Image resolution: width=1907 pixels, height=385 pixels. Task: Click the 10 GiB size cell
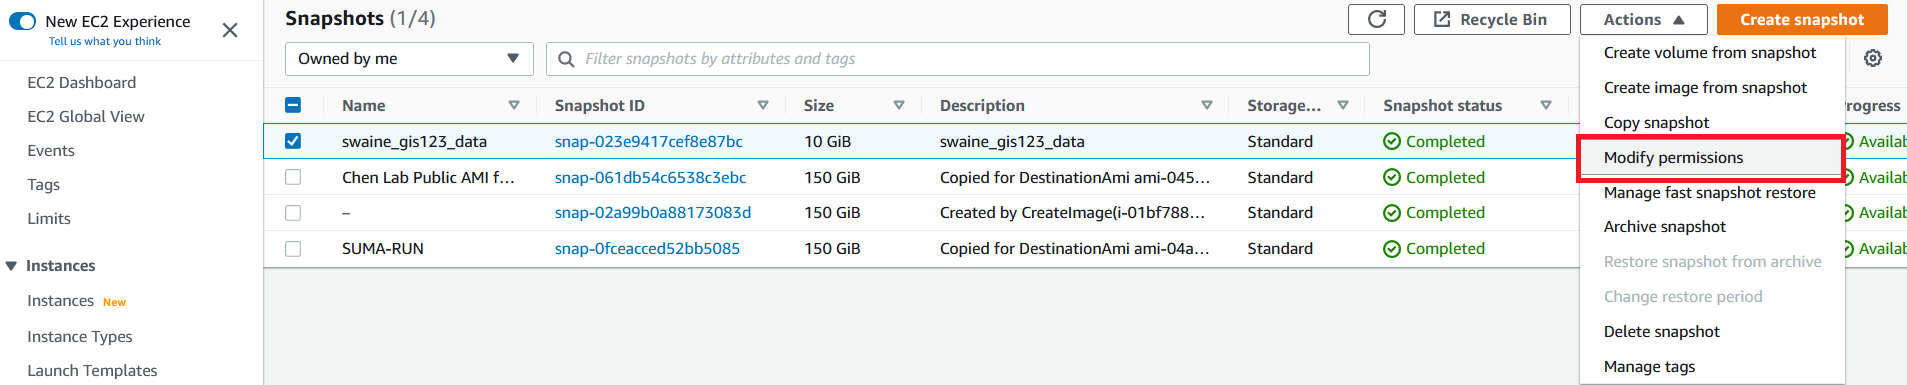tap(827, 142)
